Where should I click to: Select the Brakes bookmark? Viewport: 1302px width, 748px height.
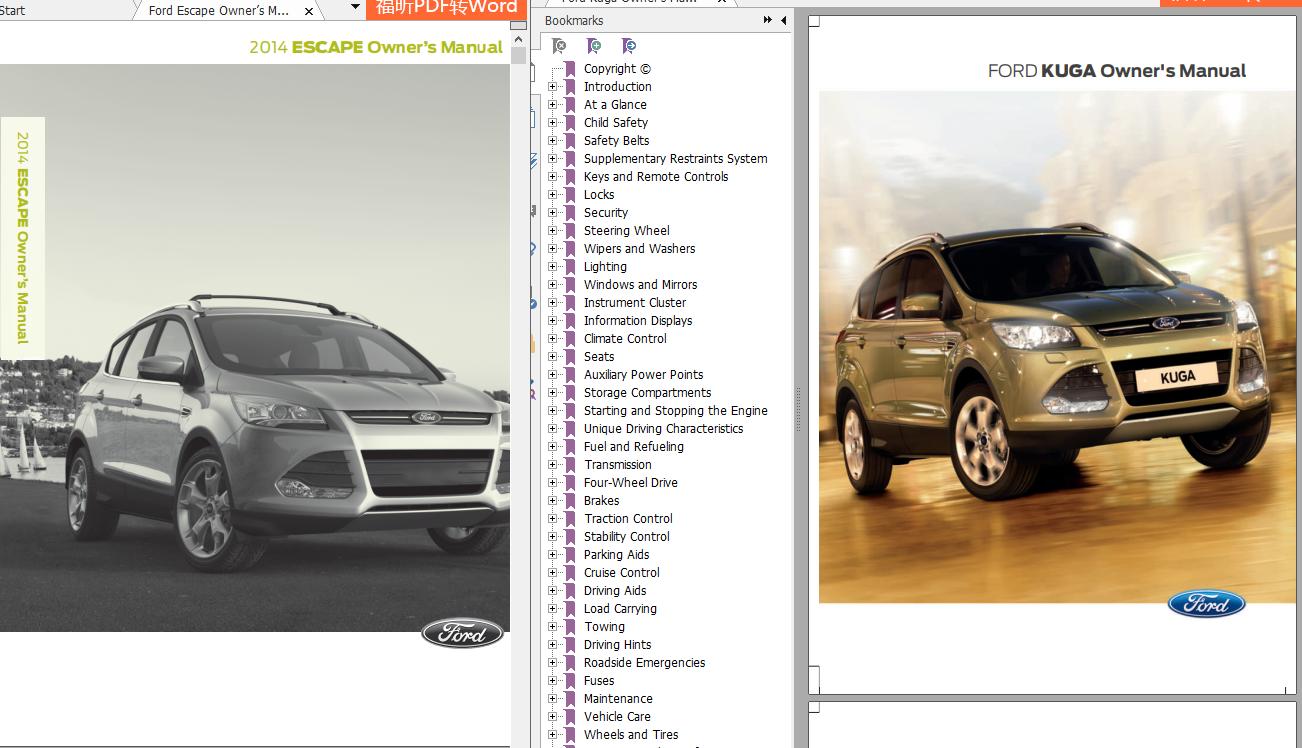click(x=602, y=501)
